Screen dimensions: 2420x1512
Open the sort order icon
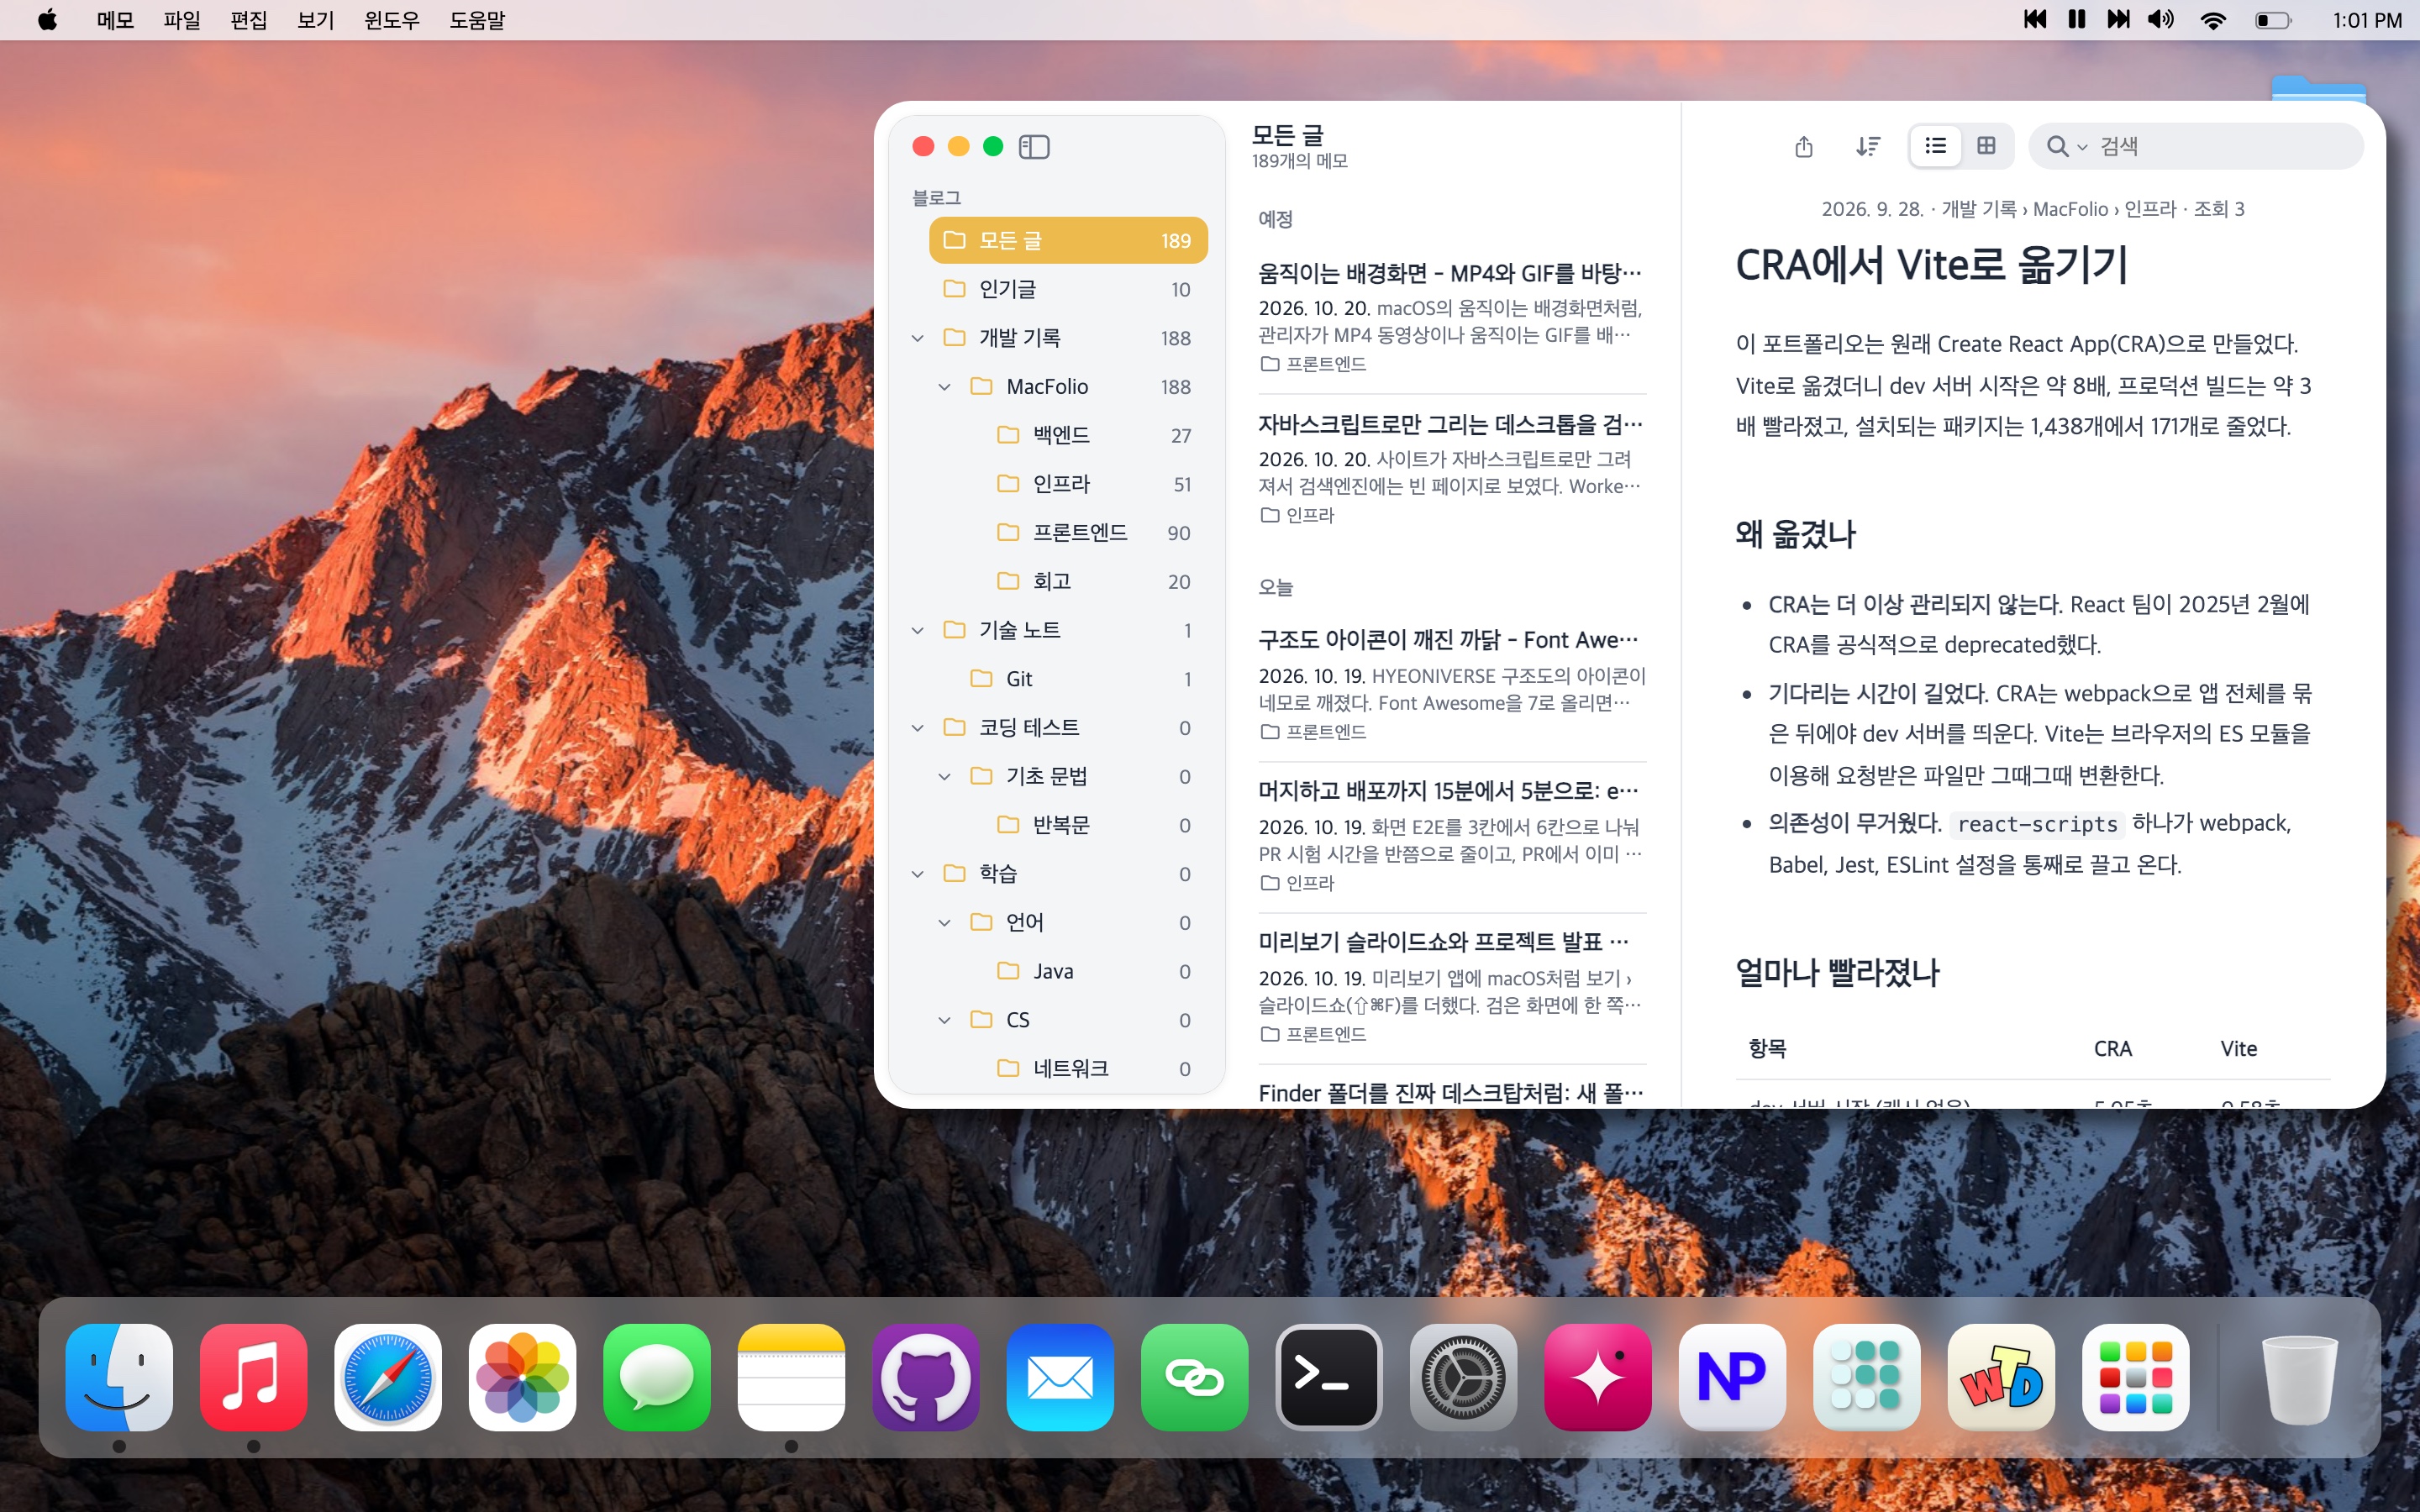pos(1867,147)
